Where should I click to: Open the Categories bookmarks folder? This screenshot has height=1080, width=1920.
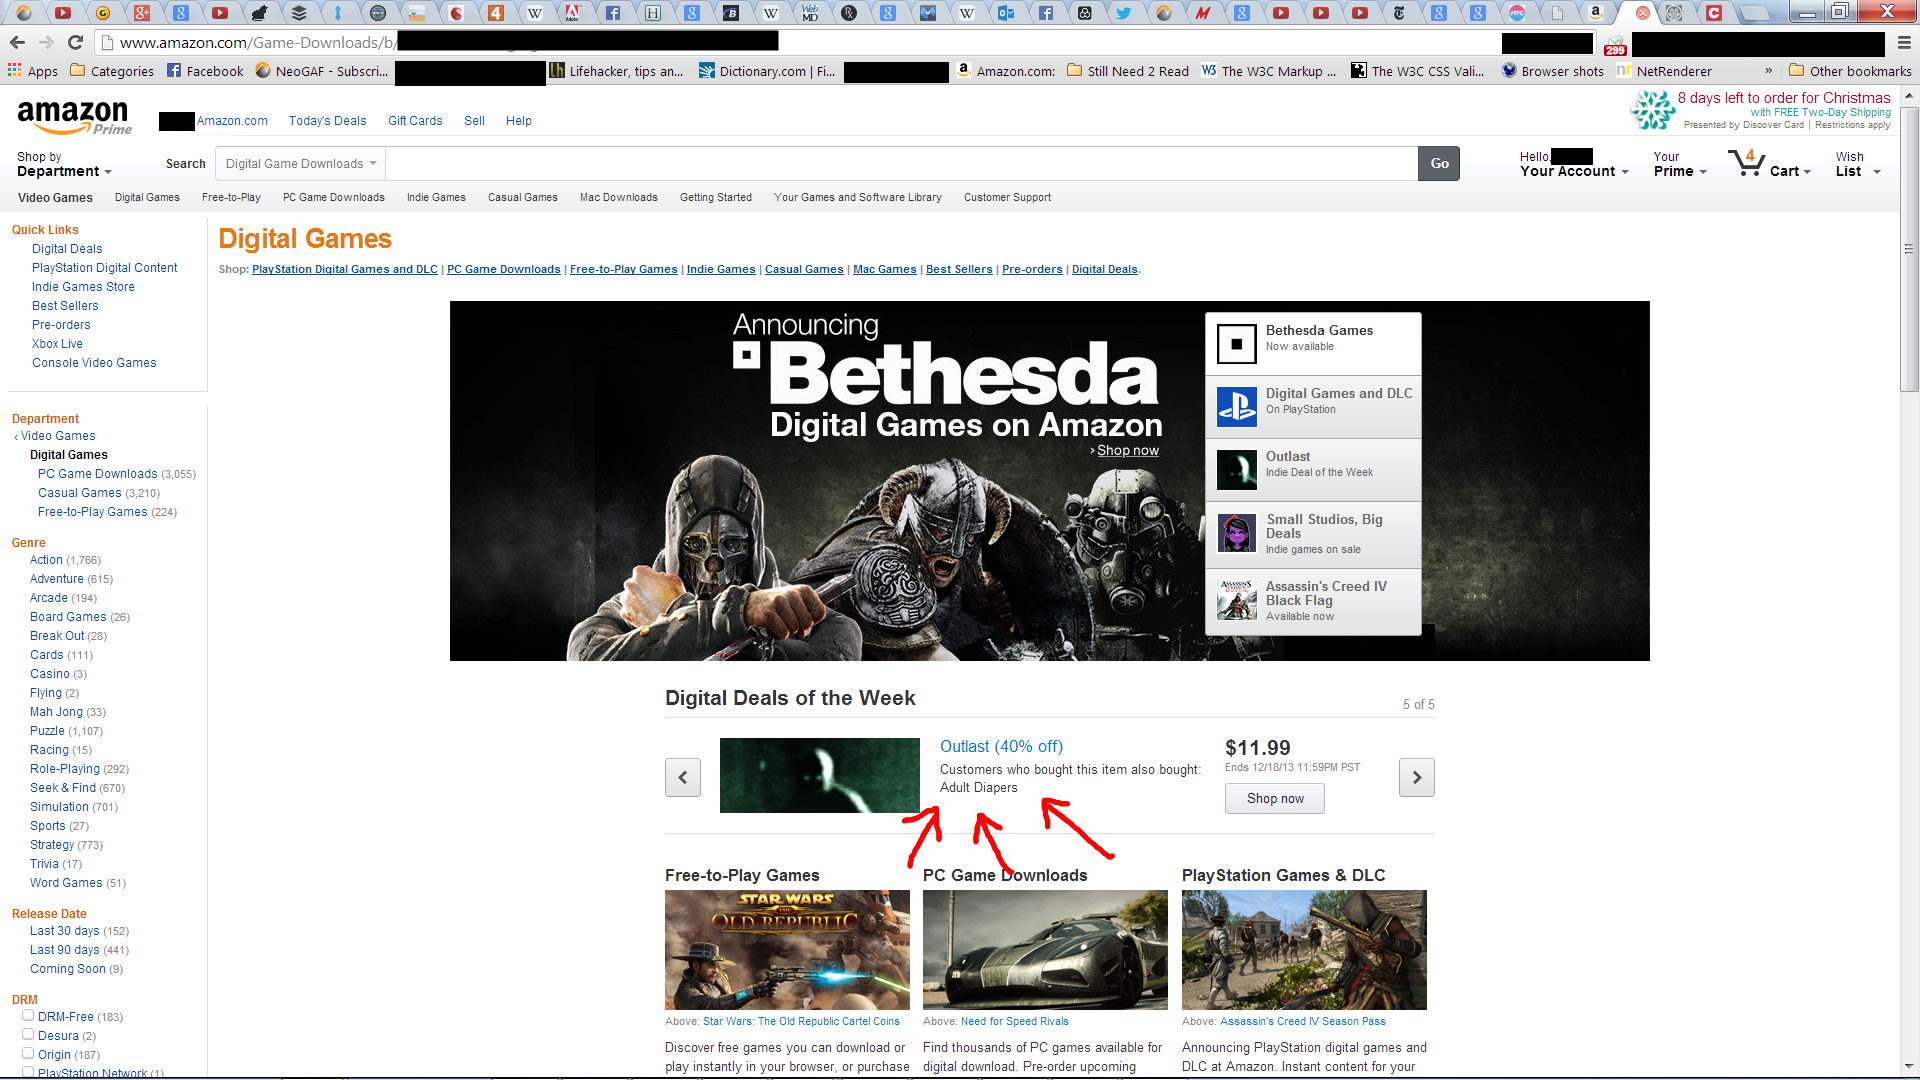(x=112, y=71)
